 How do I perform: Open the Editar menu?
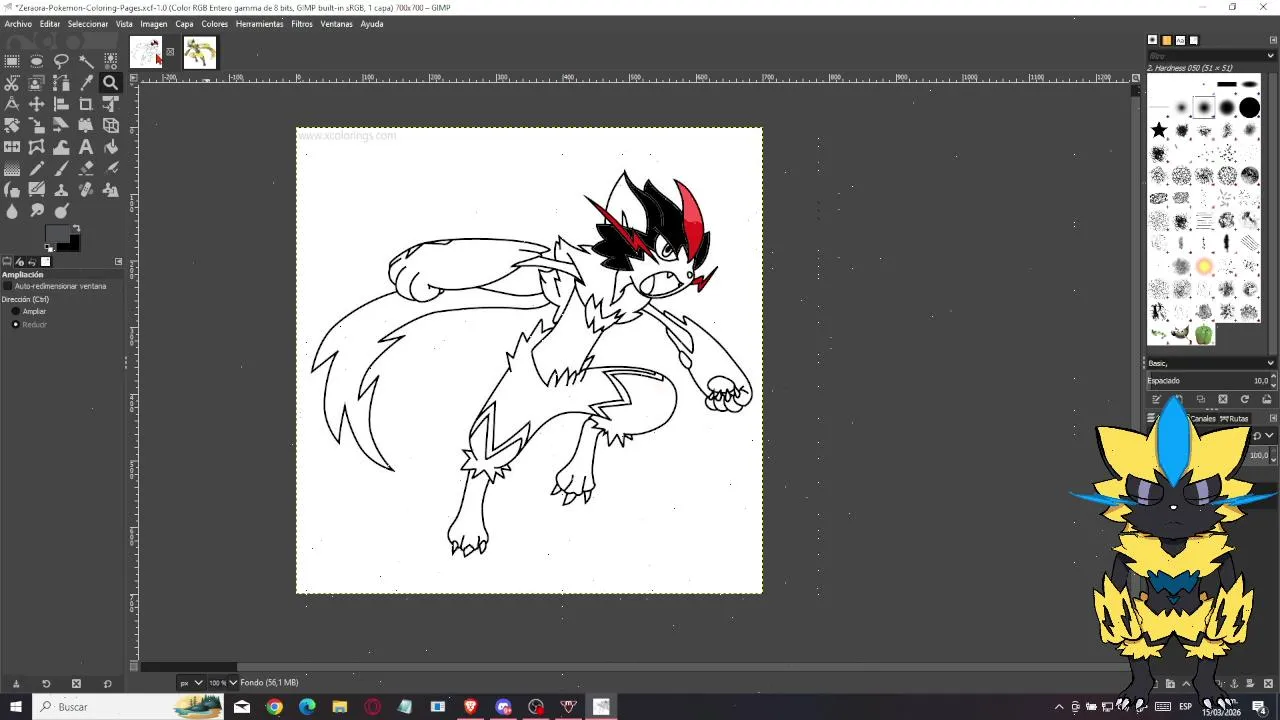coord(50,23)
